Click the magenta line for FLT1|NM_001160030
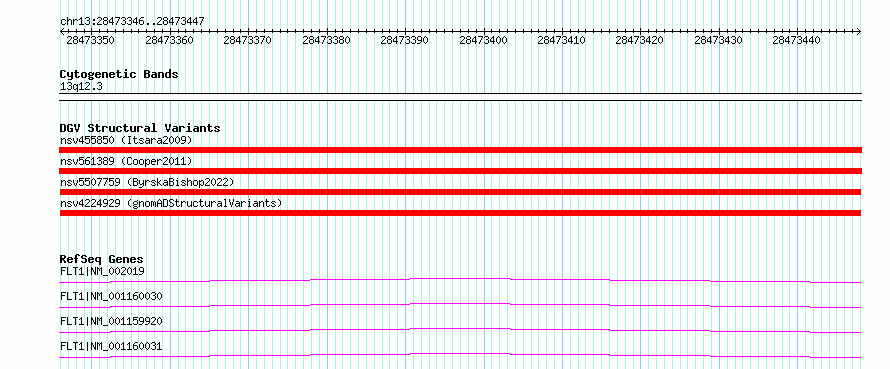This screenshot has width=890, height=369. click(460, 305)
